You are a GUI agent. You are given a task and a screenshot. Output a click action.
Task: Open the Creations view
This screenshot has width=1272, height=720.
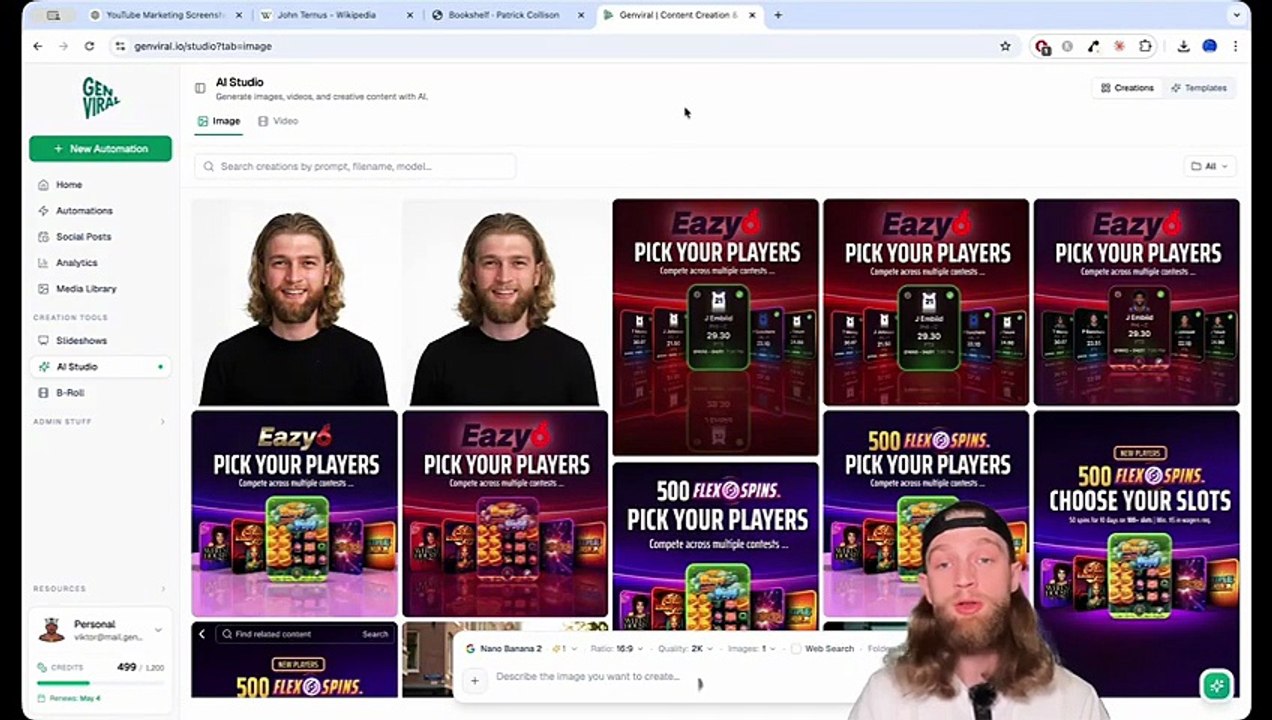click(x=1127, y=88)
